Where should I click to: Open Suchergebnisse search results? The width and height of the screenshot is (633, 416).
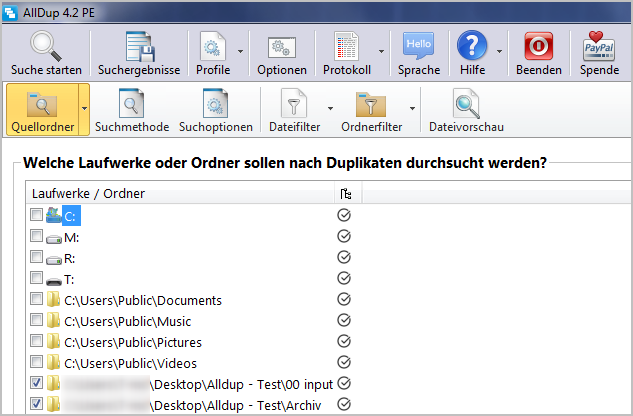[x=139, y=53]
